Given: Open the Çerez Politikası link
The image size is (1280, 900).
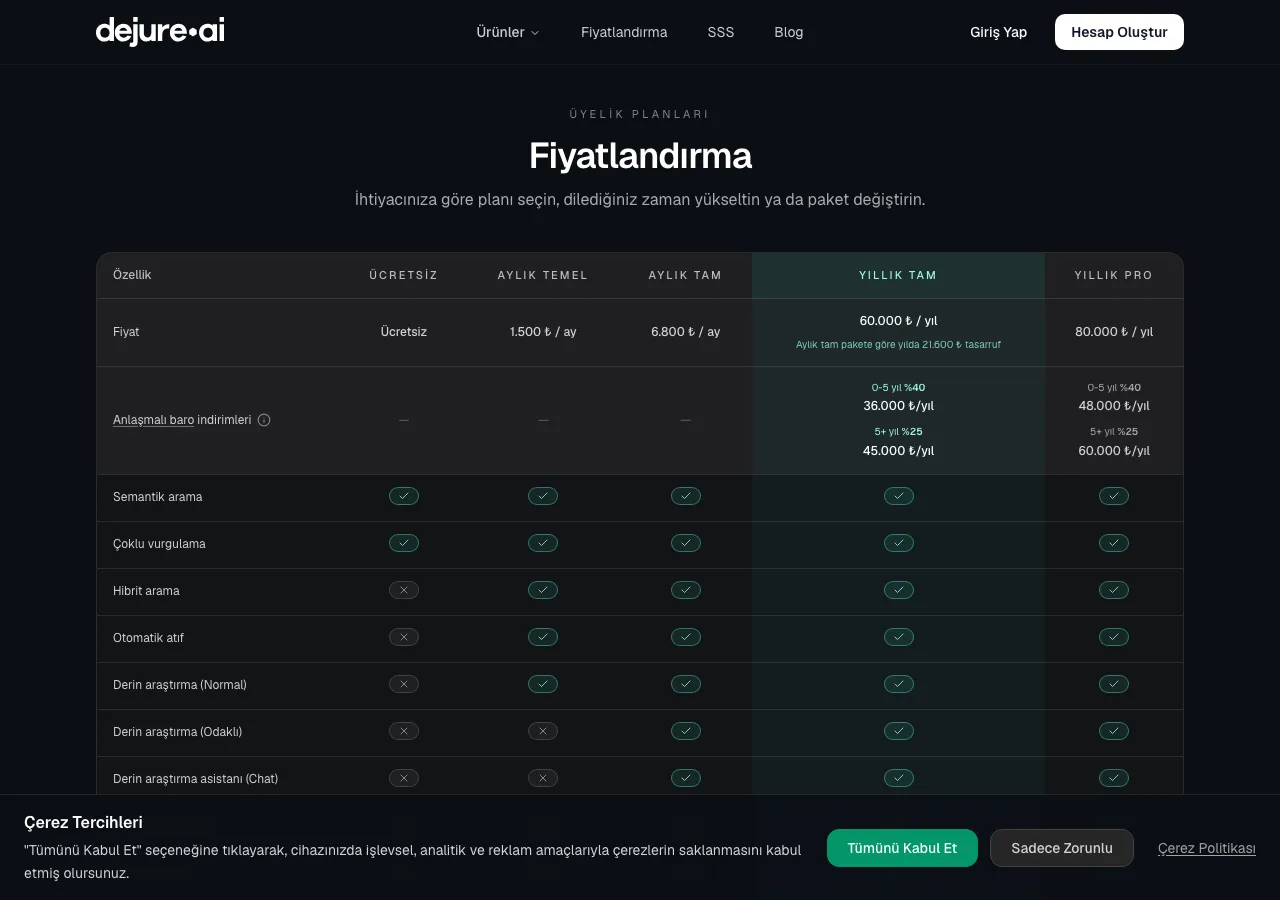Looking at the screenshot, I should pos(1207,848).
